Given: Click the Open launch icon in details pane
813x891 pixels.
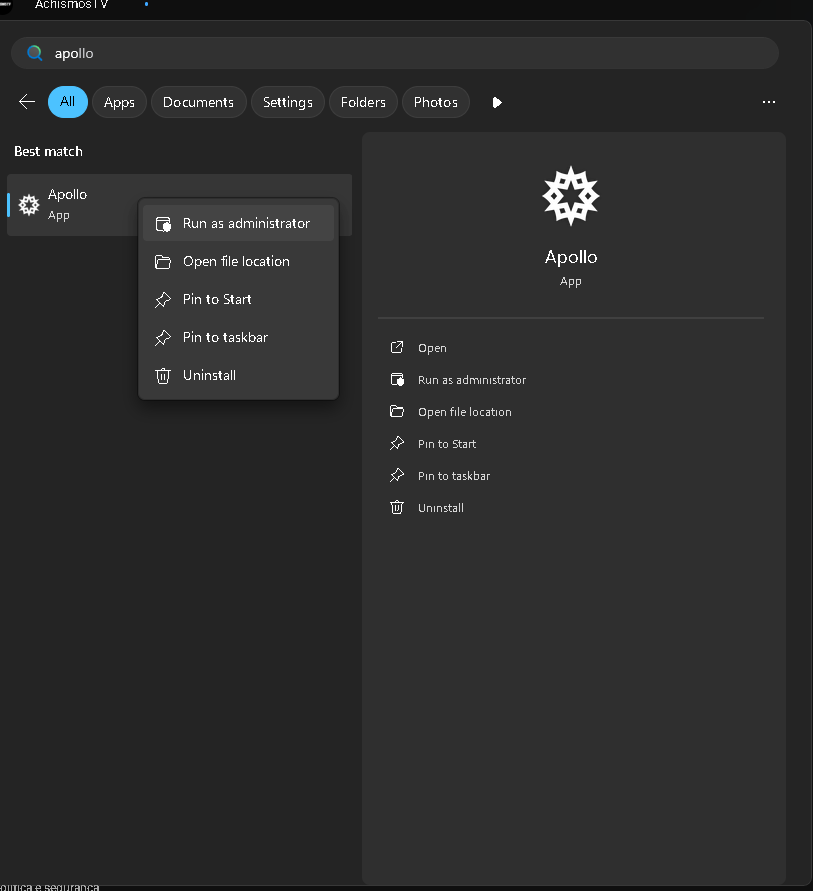Looking at the screenshot, I should (397, 347).
